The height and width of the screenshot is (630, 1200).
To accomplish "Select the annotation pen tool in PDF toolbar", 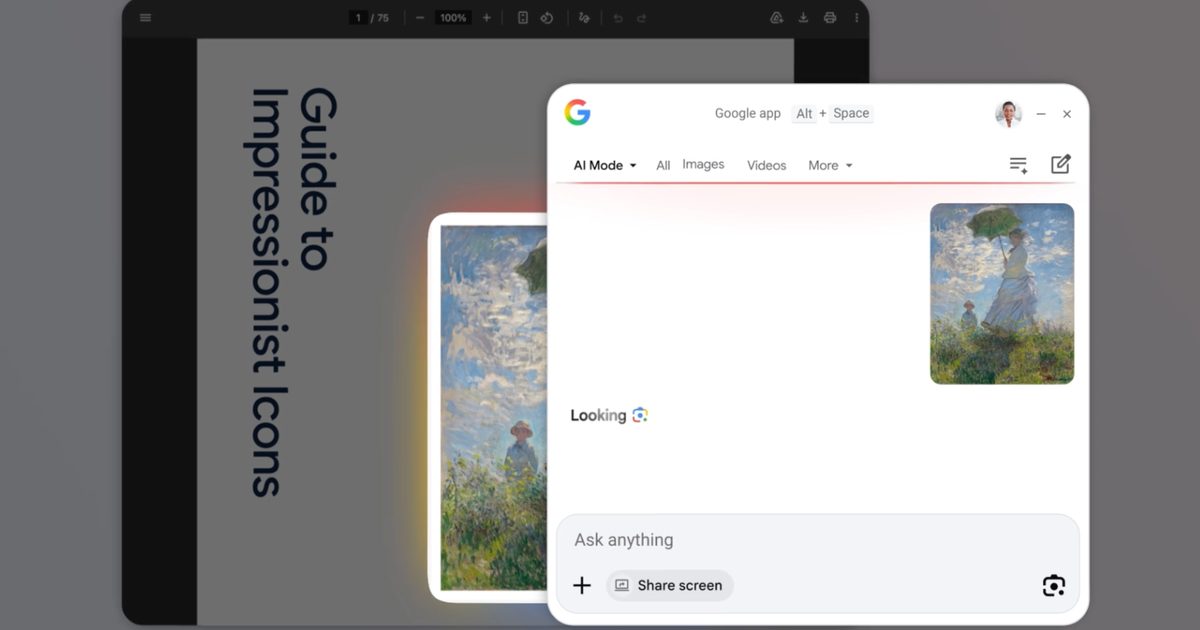I will [x=583, y=17].
